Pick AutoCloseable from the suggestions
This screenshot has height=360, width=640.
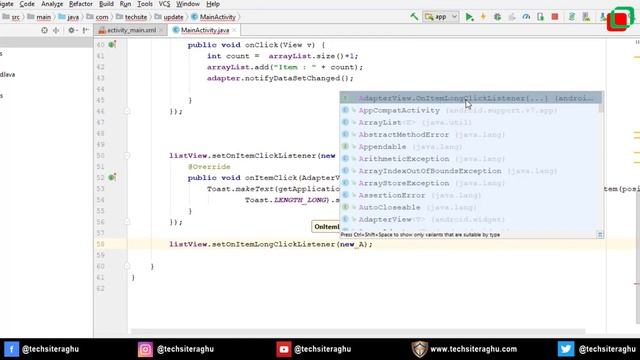click(470, 207)
